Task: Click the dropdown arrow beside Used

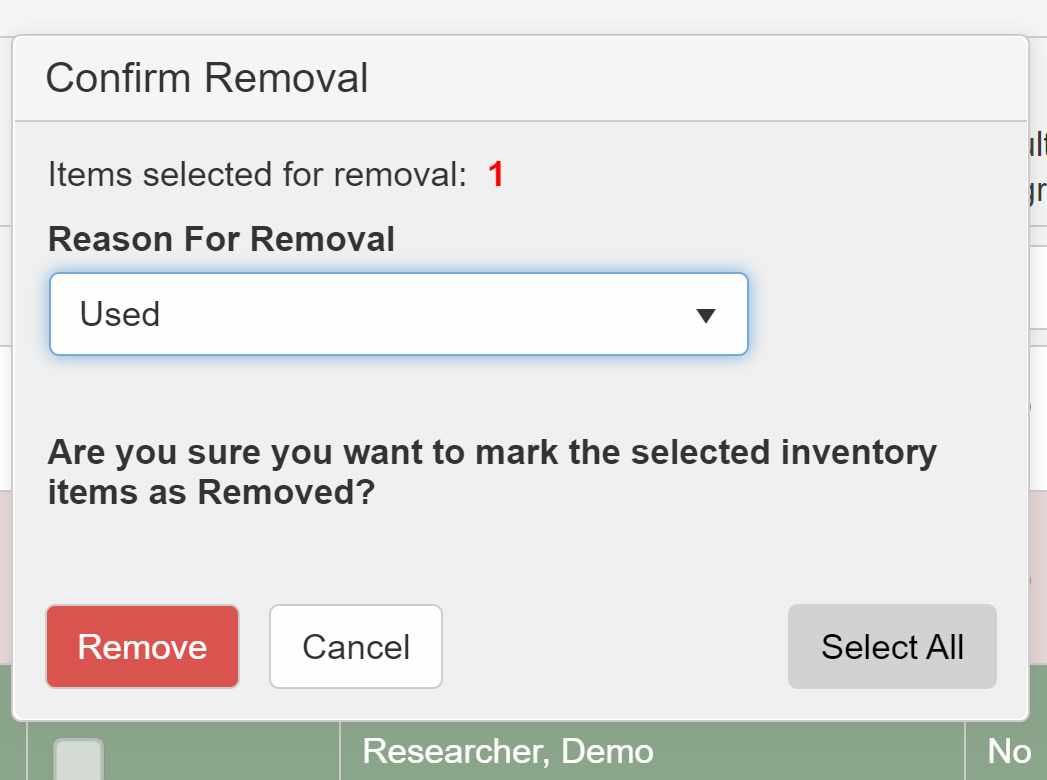Action: click(705, 316)
